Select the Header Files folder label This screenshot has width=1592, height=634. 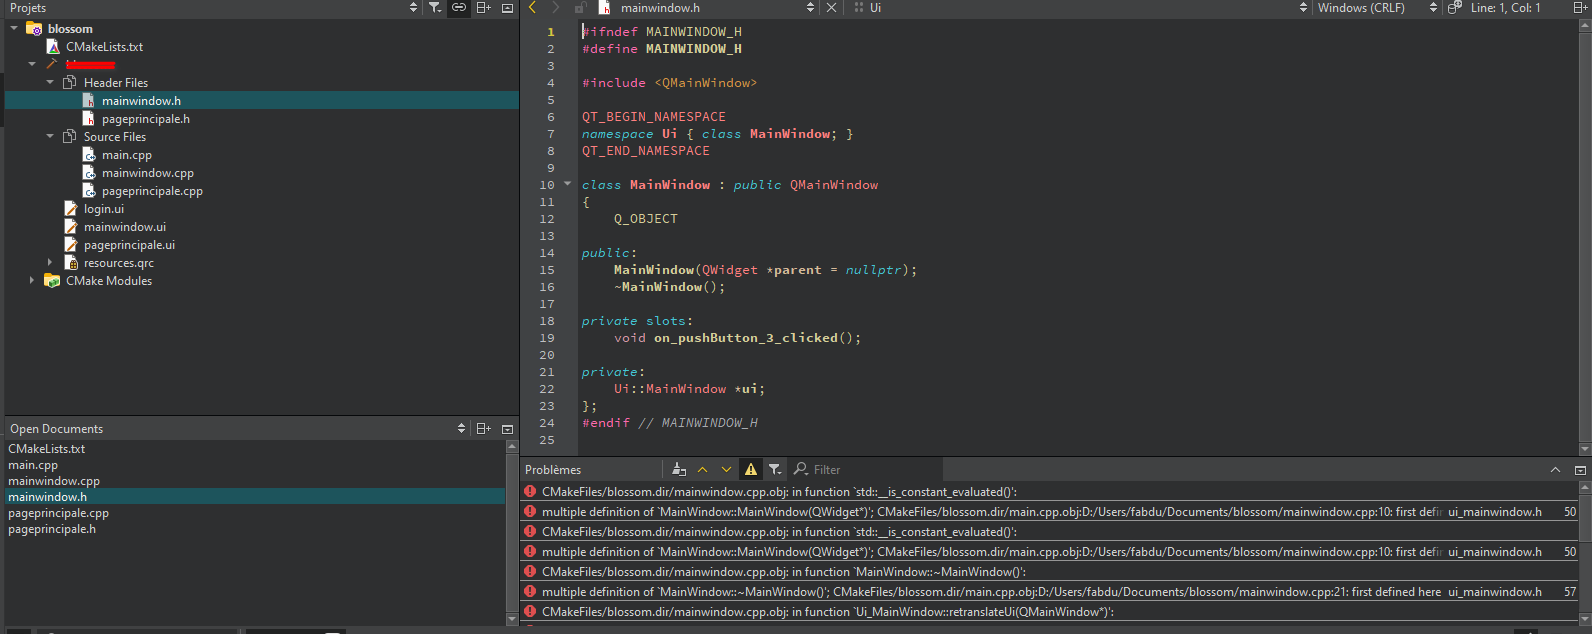pyautogui.click(x=116, y=83)
